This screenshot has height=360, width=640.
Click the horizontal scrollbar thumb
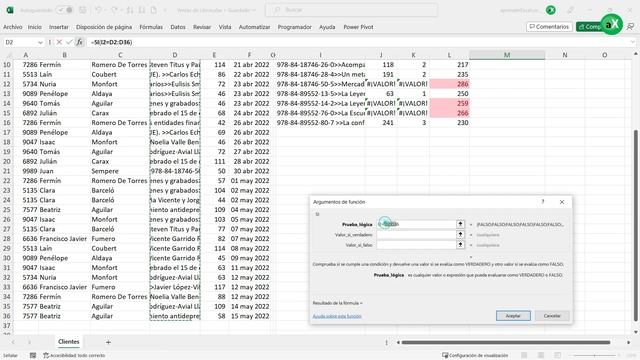coord(506,342)
